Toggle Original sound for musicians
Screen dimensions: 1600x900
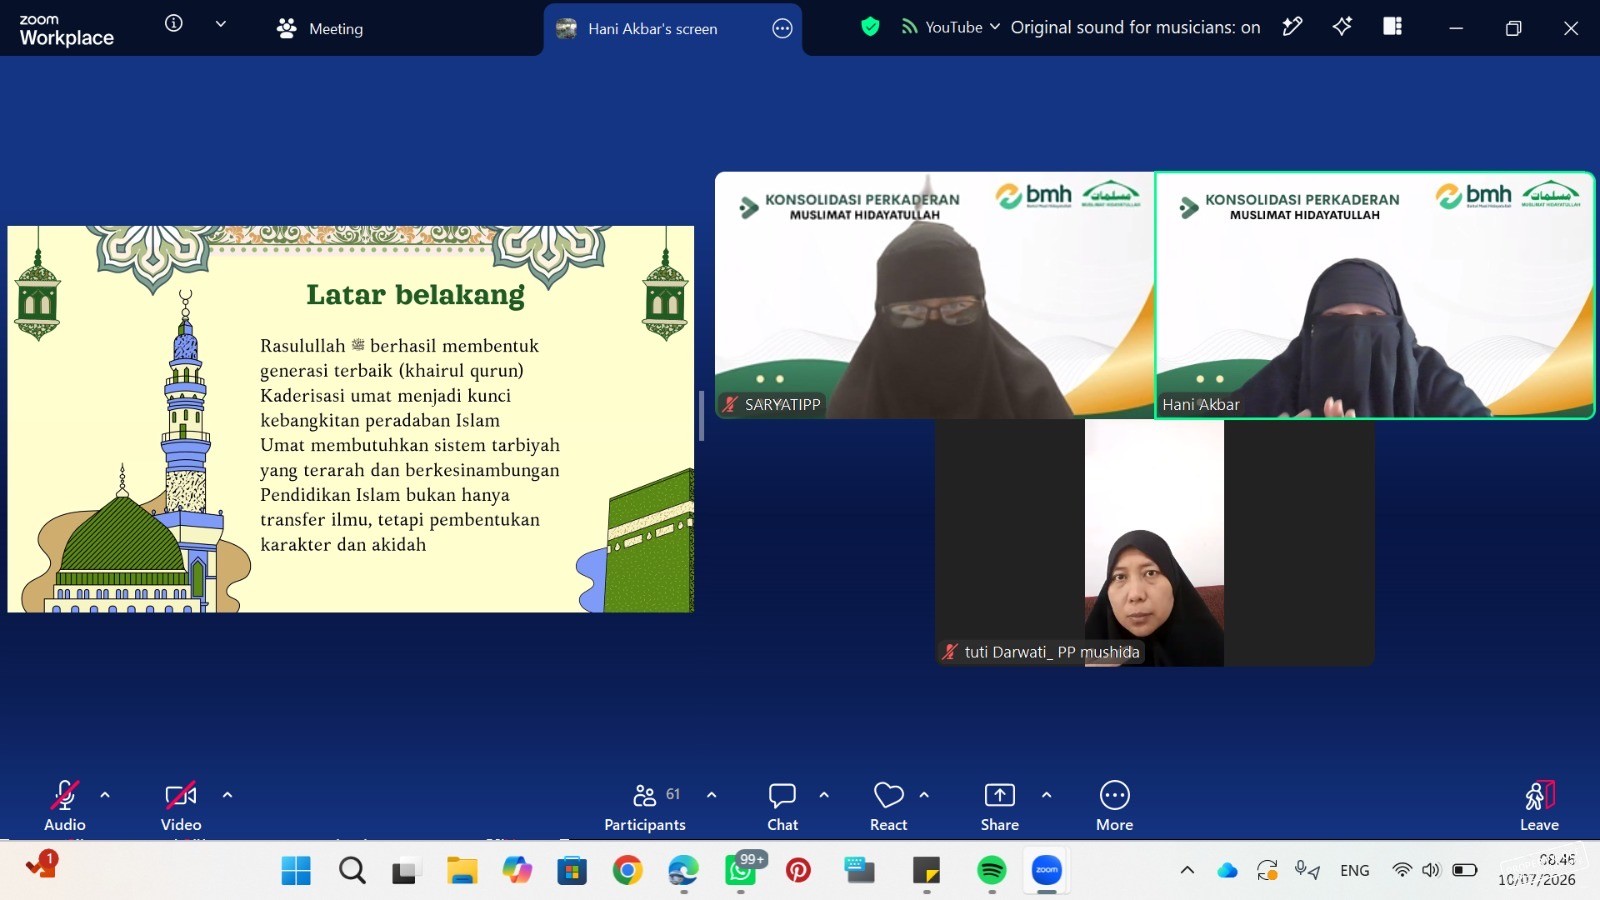(1135, 27)
